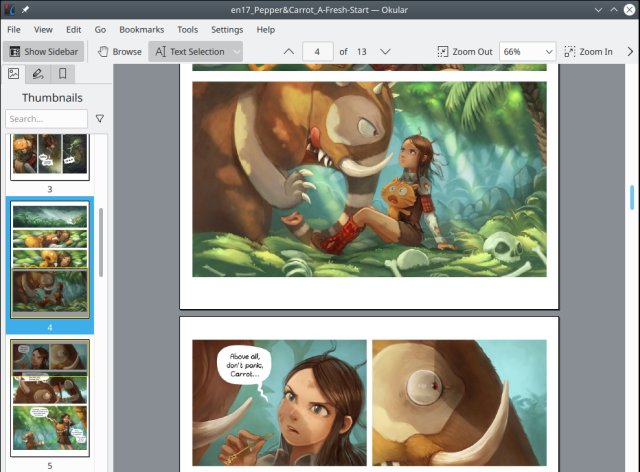Click the document view vertical scrollbar handle
Viewport: 640px width, 472px height.
[632, 197]
